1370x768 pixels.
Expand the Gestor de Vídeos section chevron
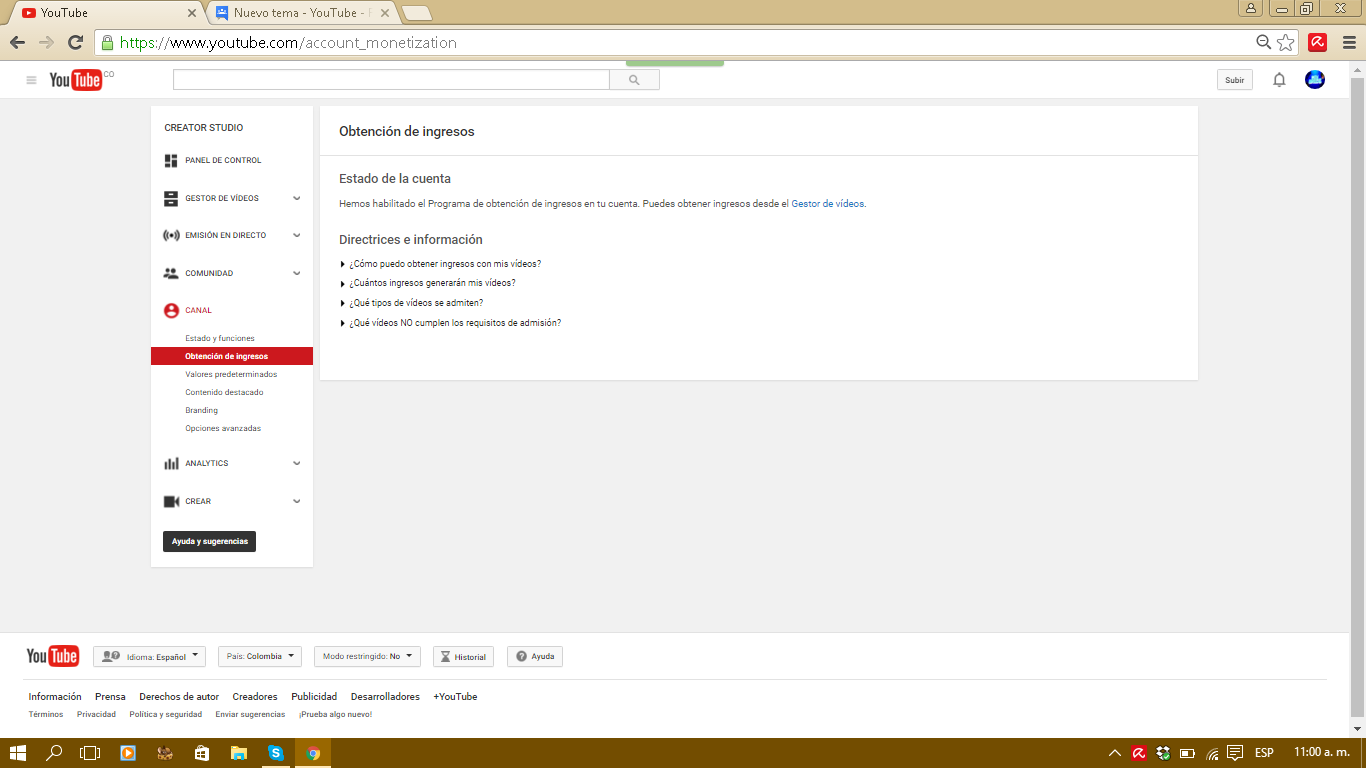tap(296, 198)
